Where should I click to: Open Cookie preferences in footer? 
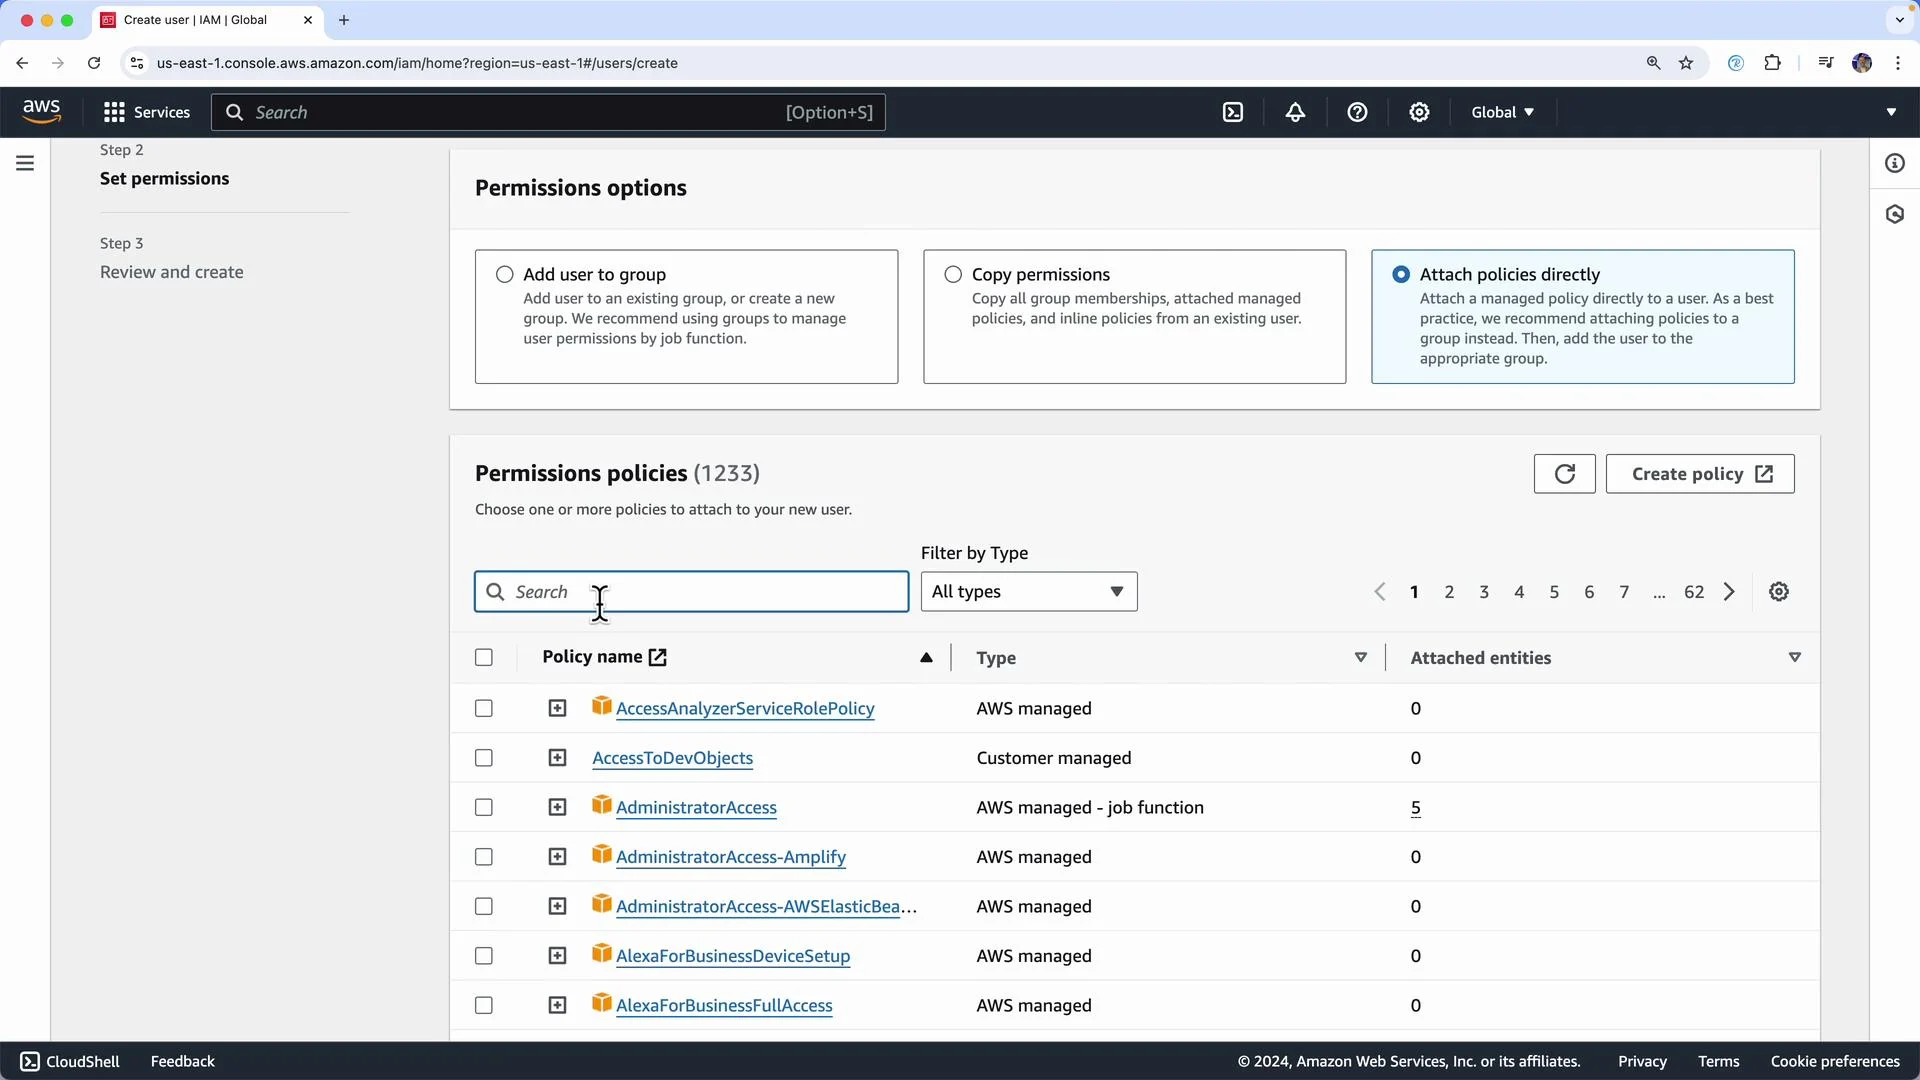pyautogui.click(x=1835, y=1061)
